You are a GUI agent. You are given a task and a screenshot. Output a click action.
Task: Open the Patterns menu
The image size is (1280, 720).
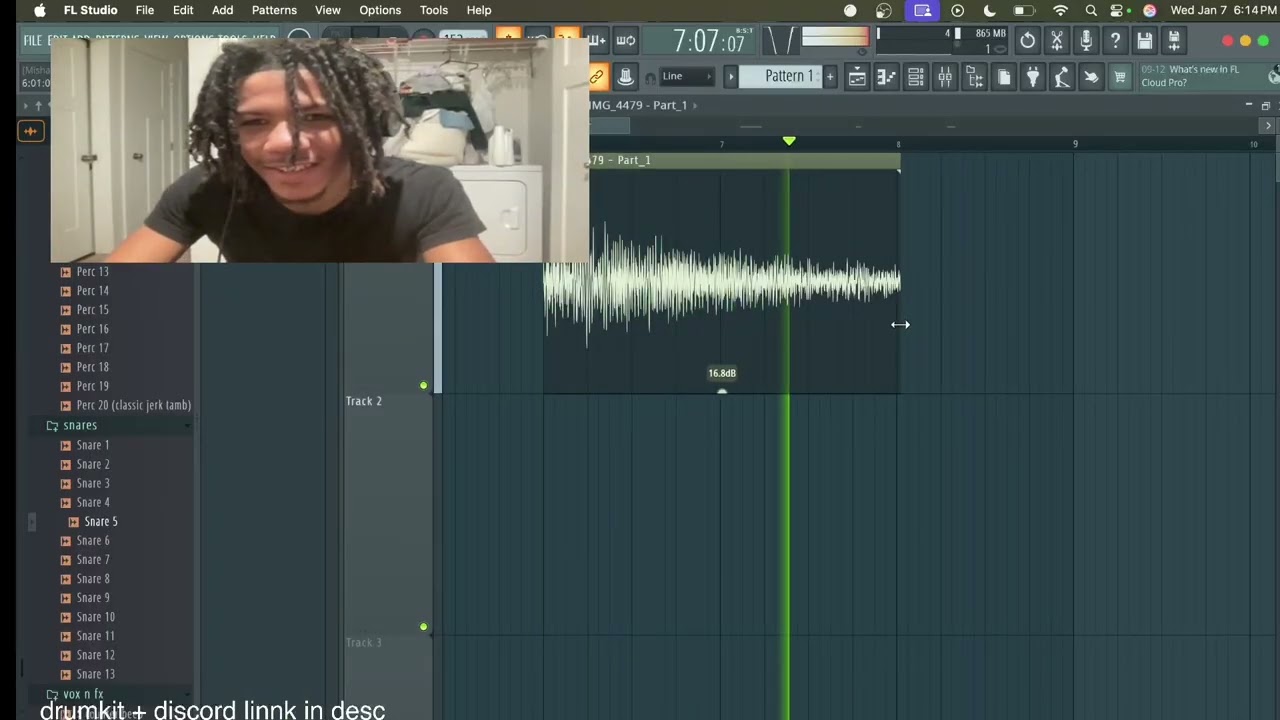(x=274, y=10)
